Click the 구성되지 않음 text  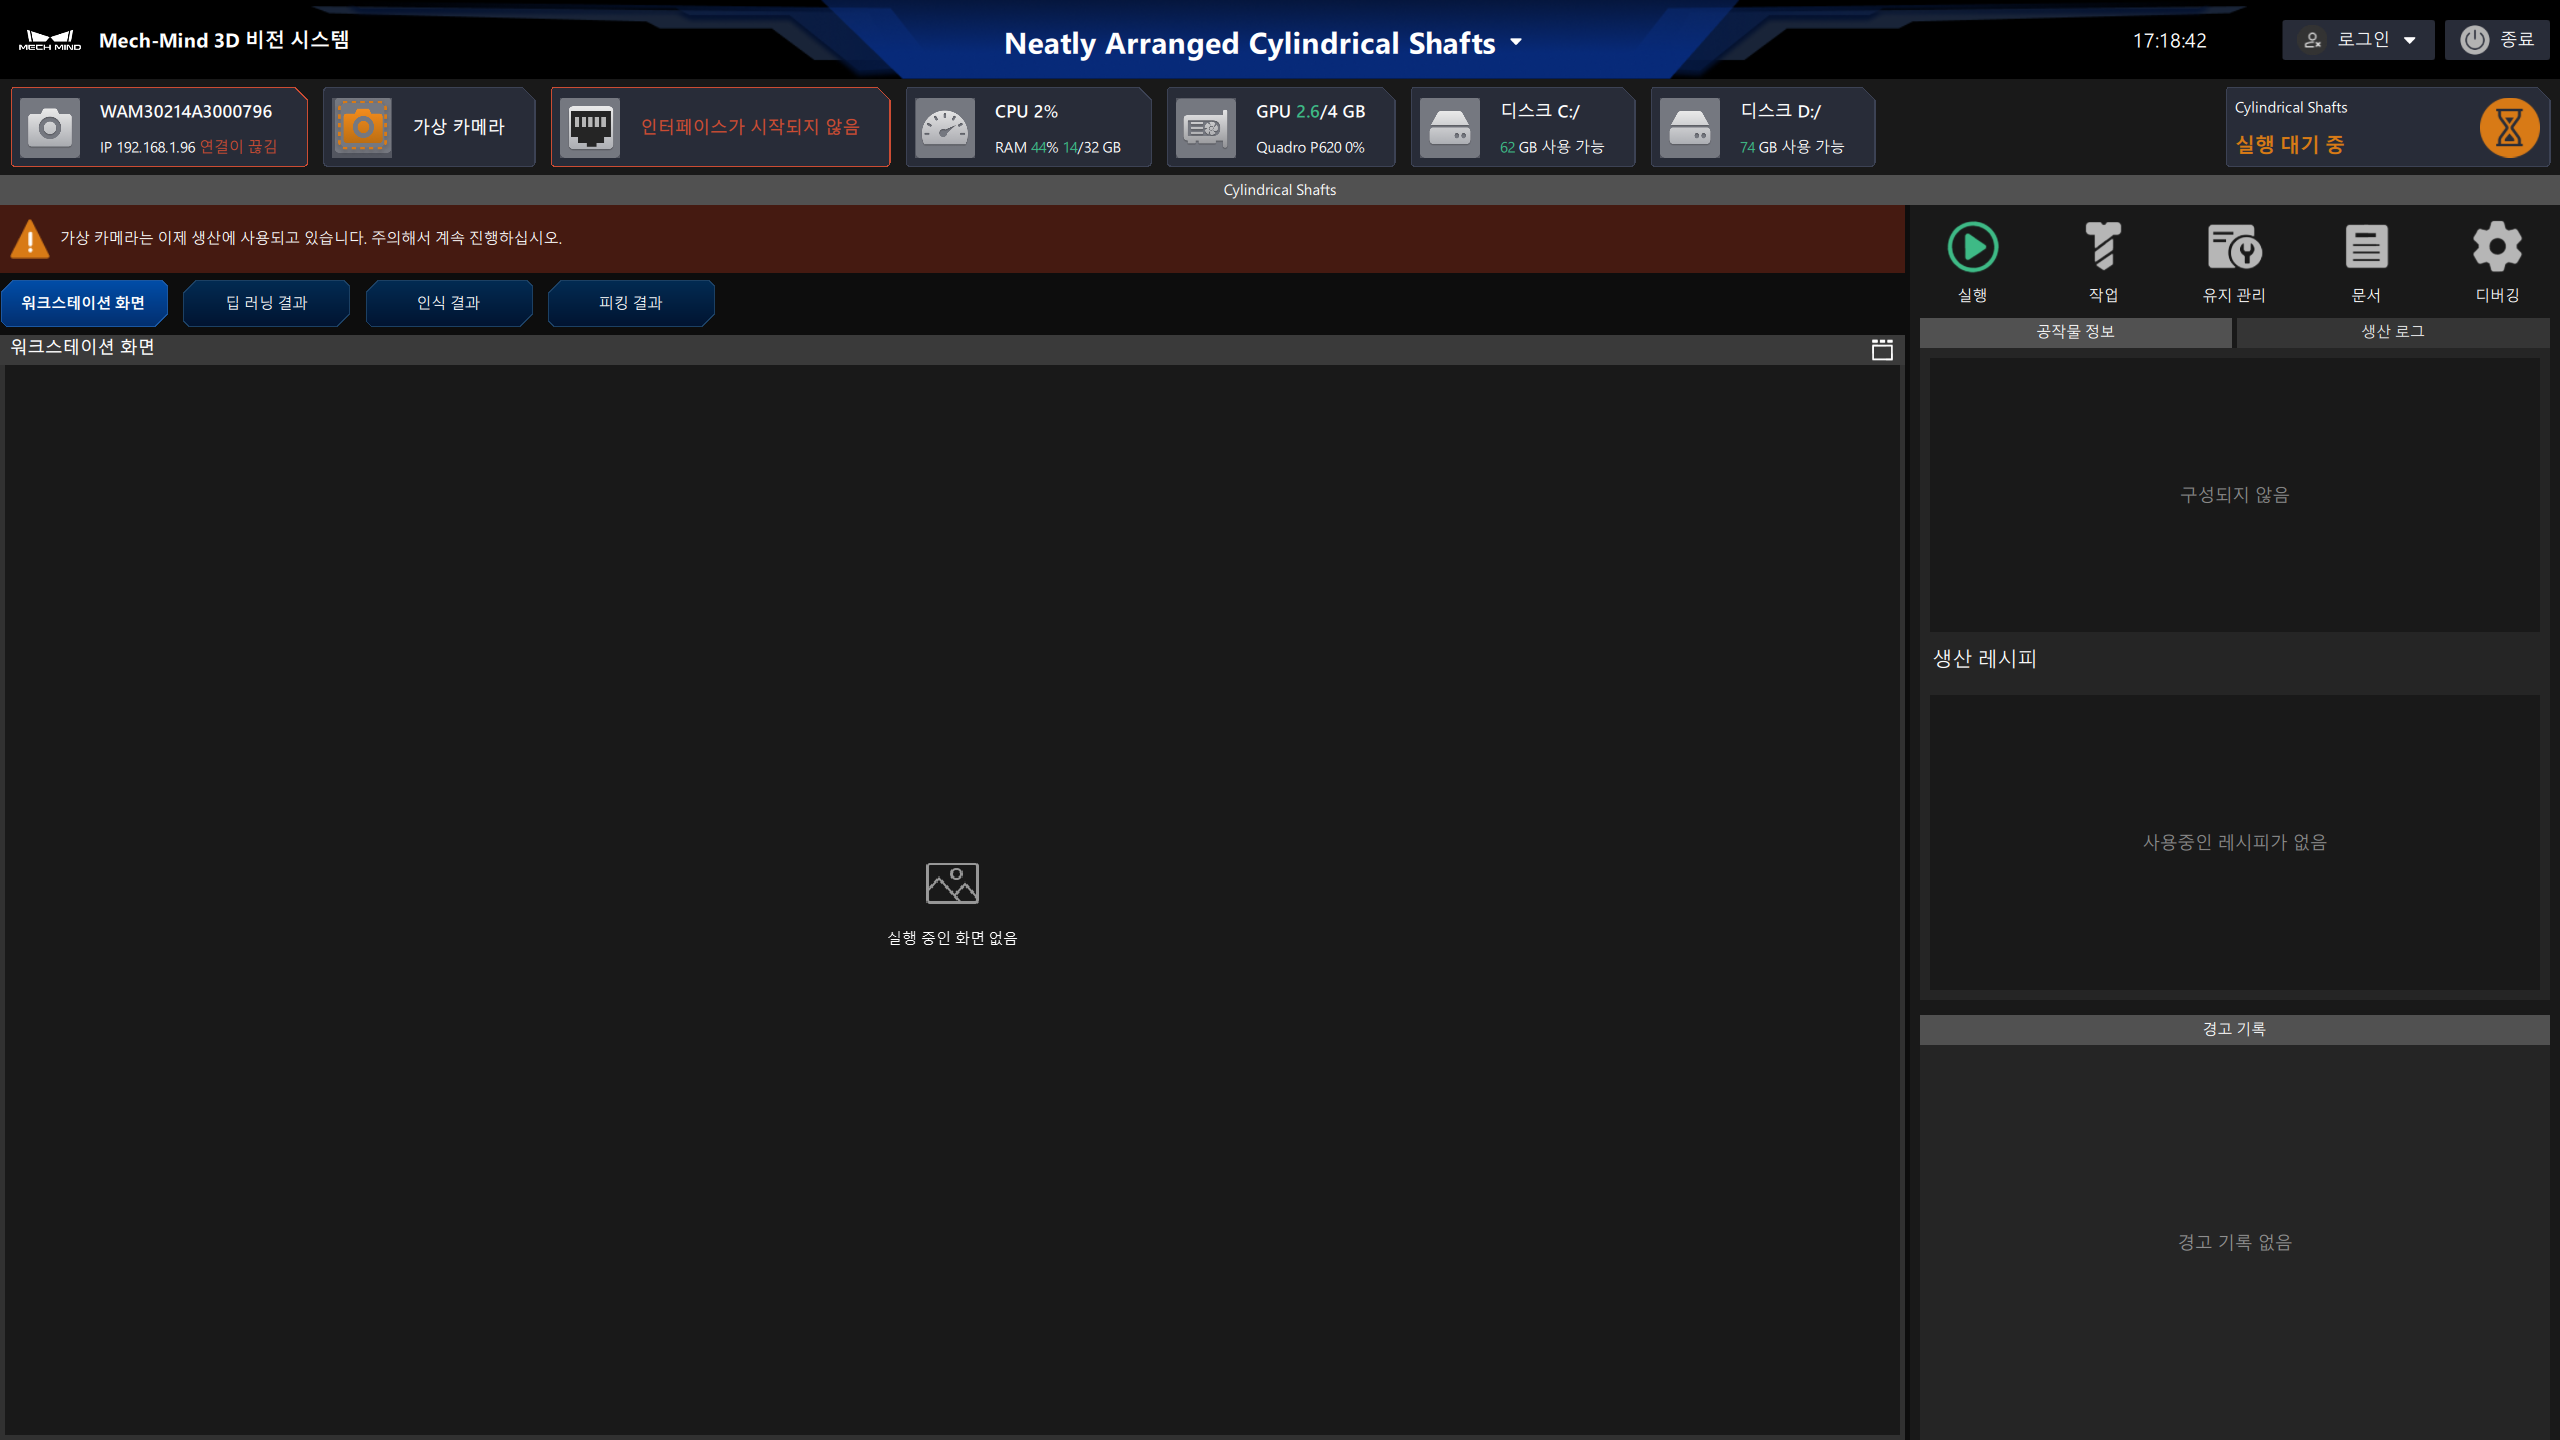(x=2234, y=495)
